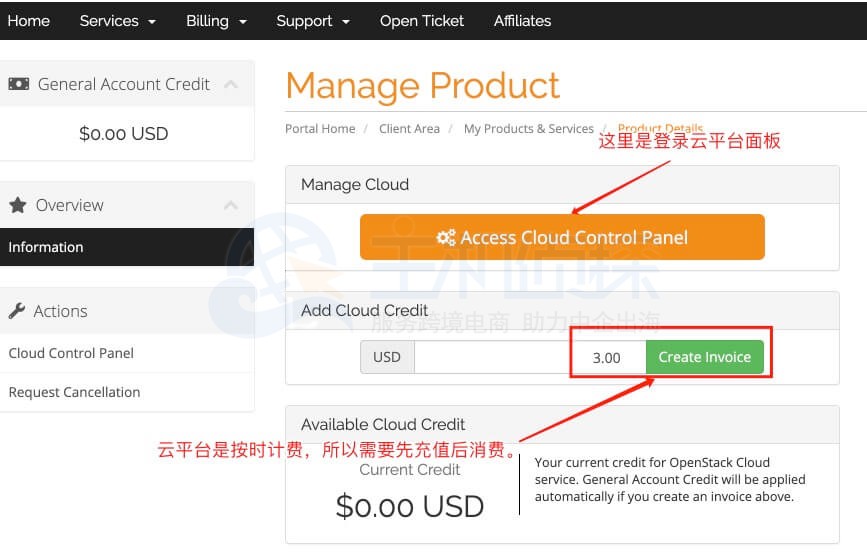Expand the Billing dropdown menu
Screen dimensions: 867x557
pyautogui.click(x=214, y=20)
